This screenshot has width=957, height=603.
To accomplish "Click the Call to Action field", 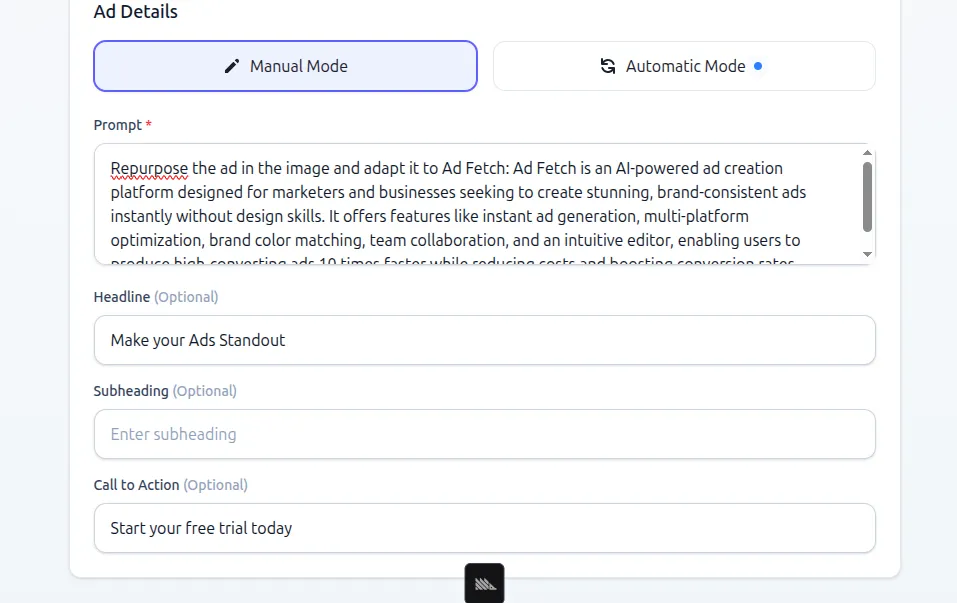I will click(x=485, y=528).
